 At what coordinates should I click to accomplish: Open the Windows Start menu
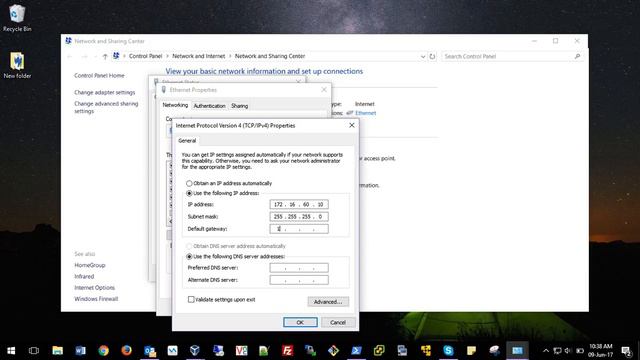(11, 351)
